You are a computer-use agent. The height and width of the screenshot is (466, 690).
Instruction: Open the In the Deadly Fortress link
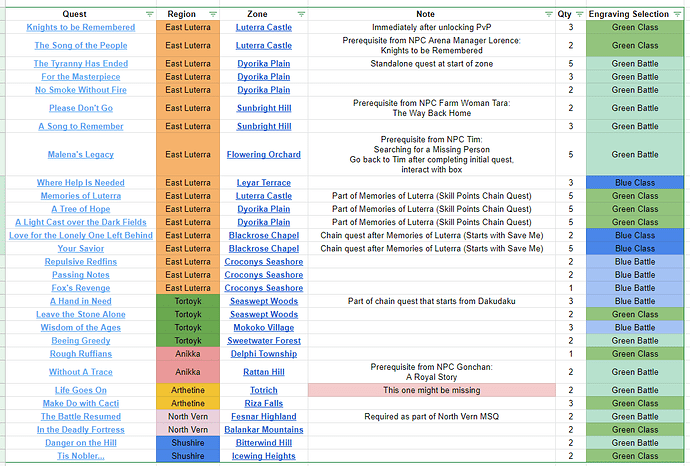tap(81, 430)
